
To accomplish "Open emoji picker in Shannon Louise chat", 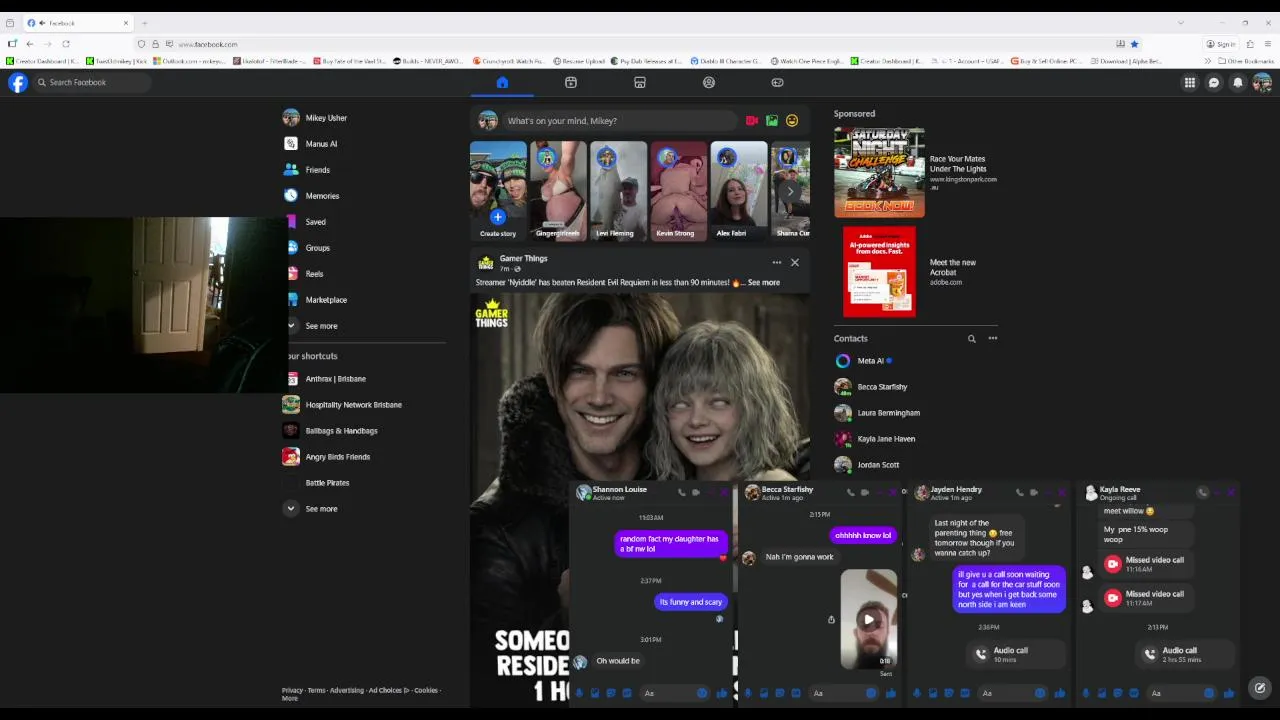I will [702, 693].
